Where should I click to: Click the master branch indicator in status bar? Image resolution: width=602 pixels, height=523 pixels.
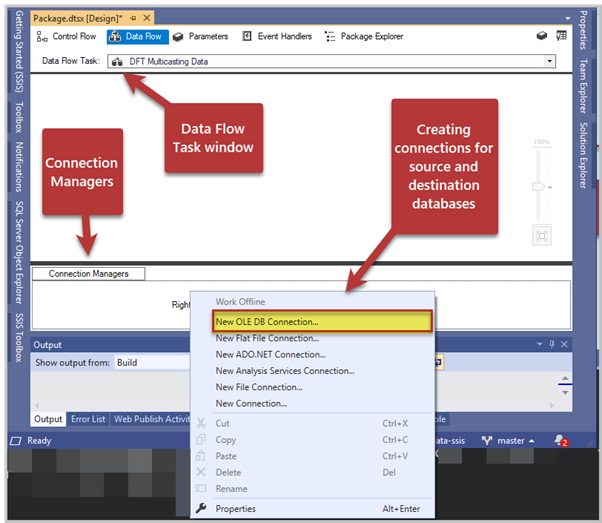[x=515, y=441]
